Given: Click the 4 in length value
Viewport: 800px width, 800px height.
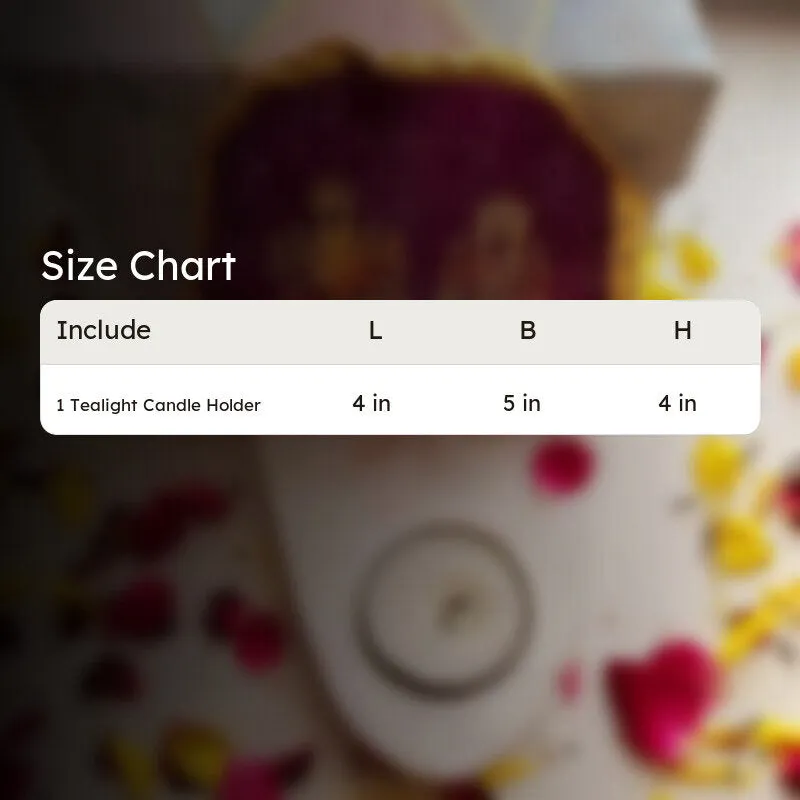Looking at the screenshot, I should (x=371, y=404).
